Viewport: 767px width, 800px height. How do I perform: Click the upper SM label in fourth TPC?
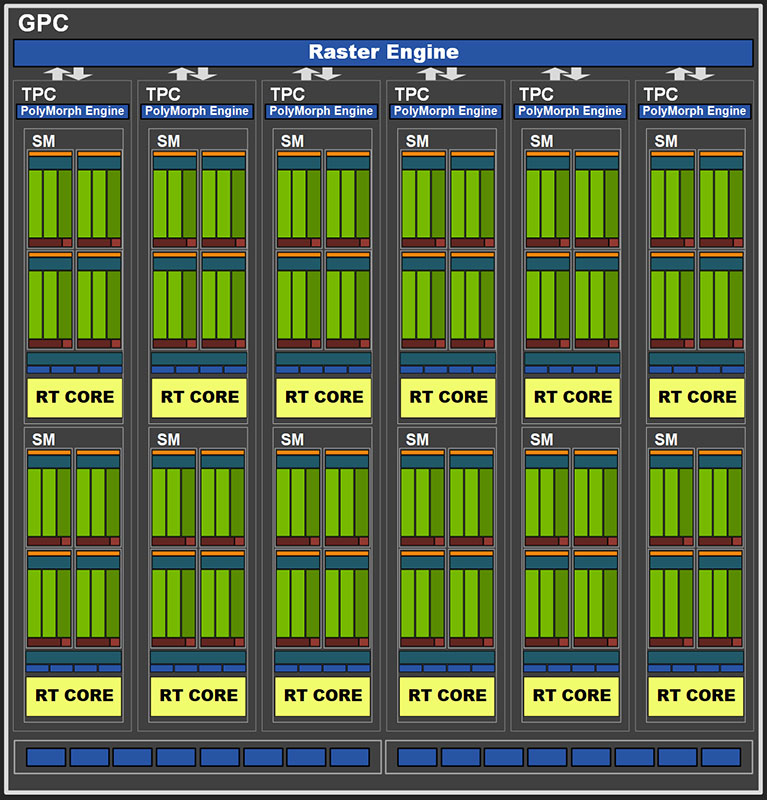[417, 141]
